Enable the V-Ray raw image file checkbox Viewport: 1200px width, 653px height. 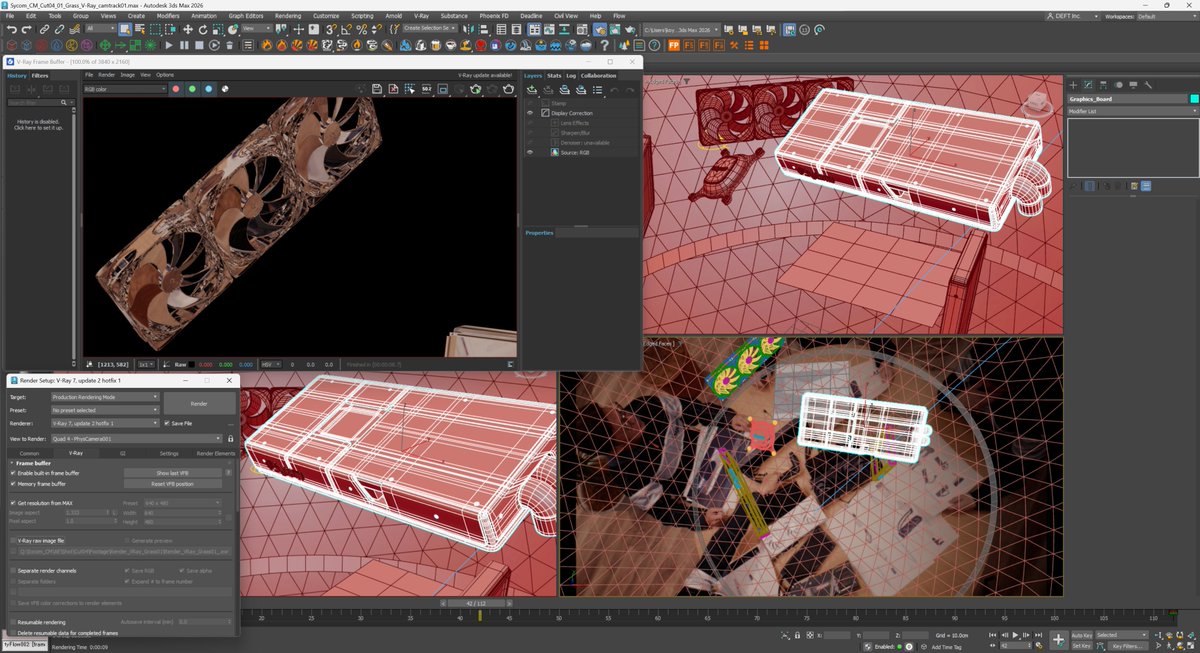[13, 540]
